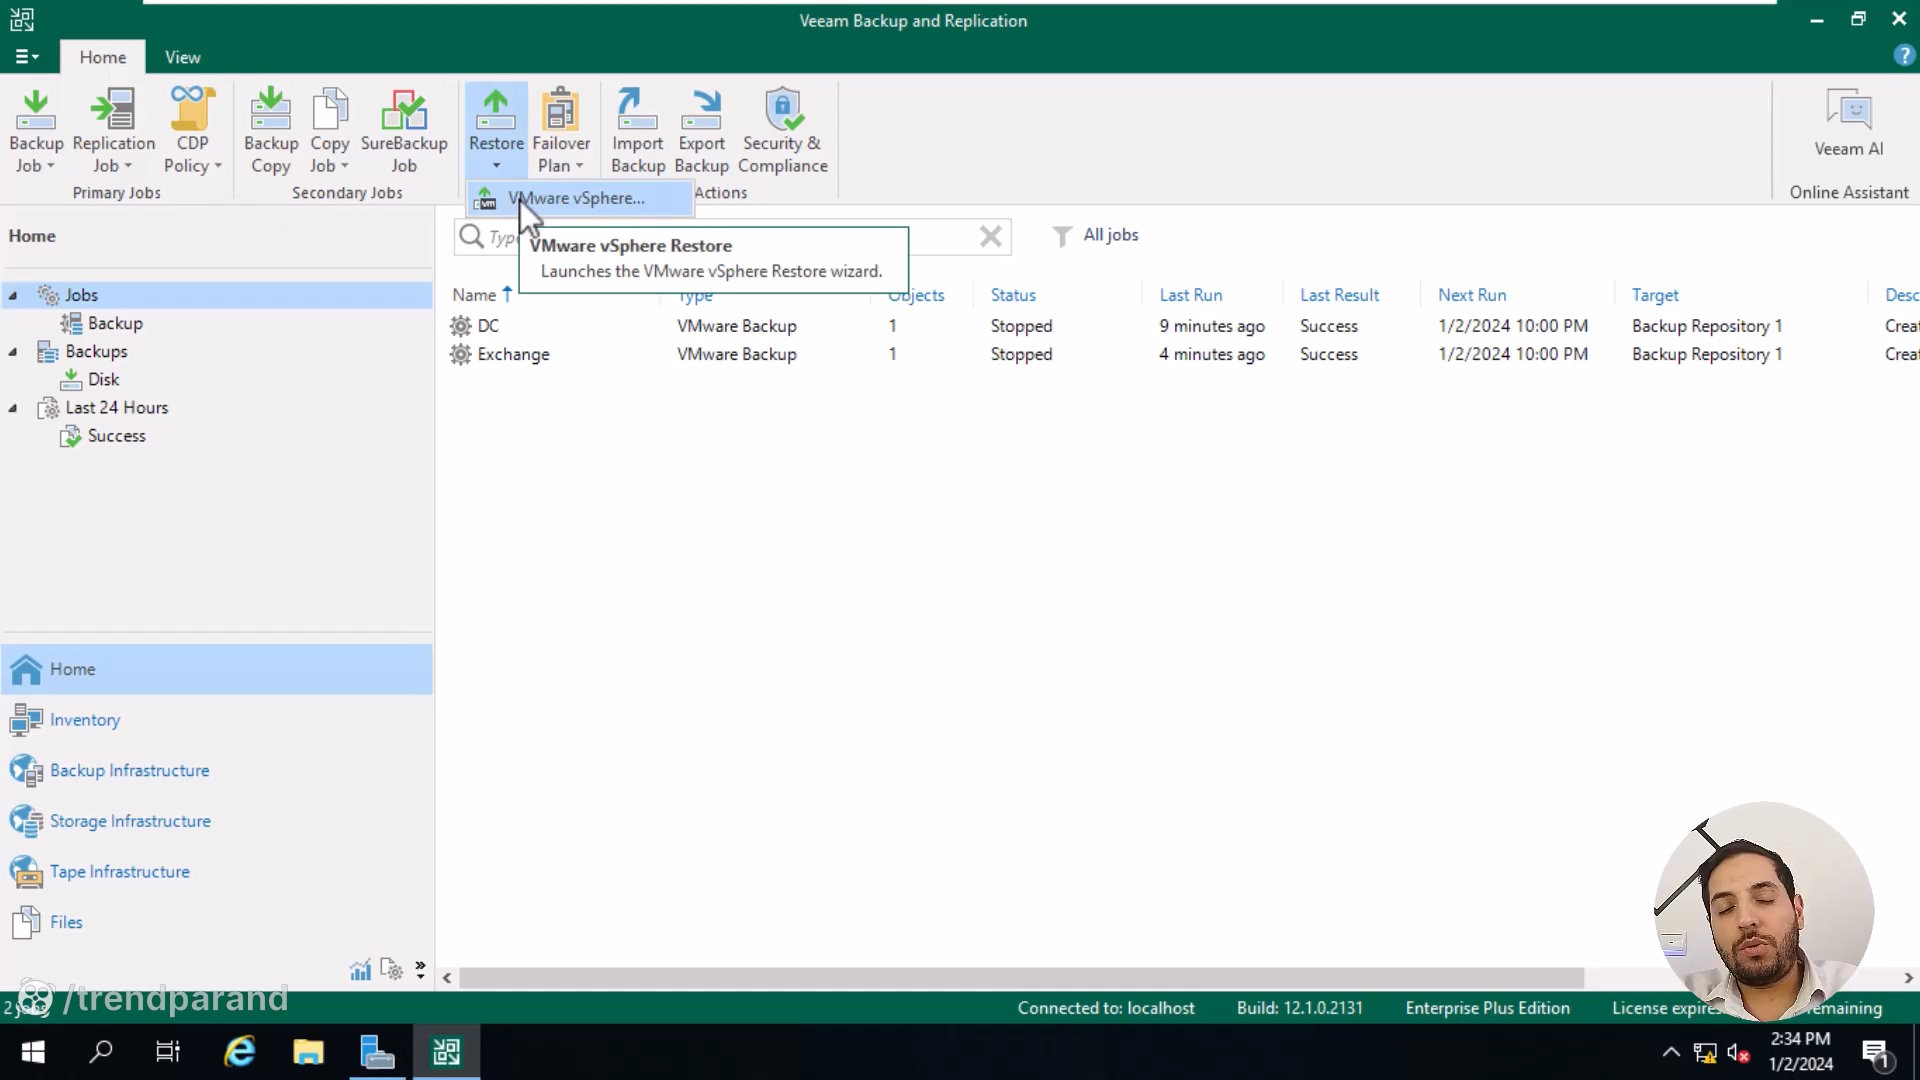Image resolution: width=1920 pixels, height=1080 pixels.
Task: Launch Internet Explorer from taskbar
Action: [240, 1052]
